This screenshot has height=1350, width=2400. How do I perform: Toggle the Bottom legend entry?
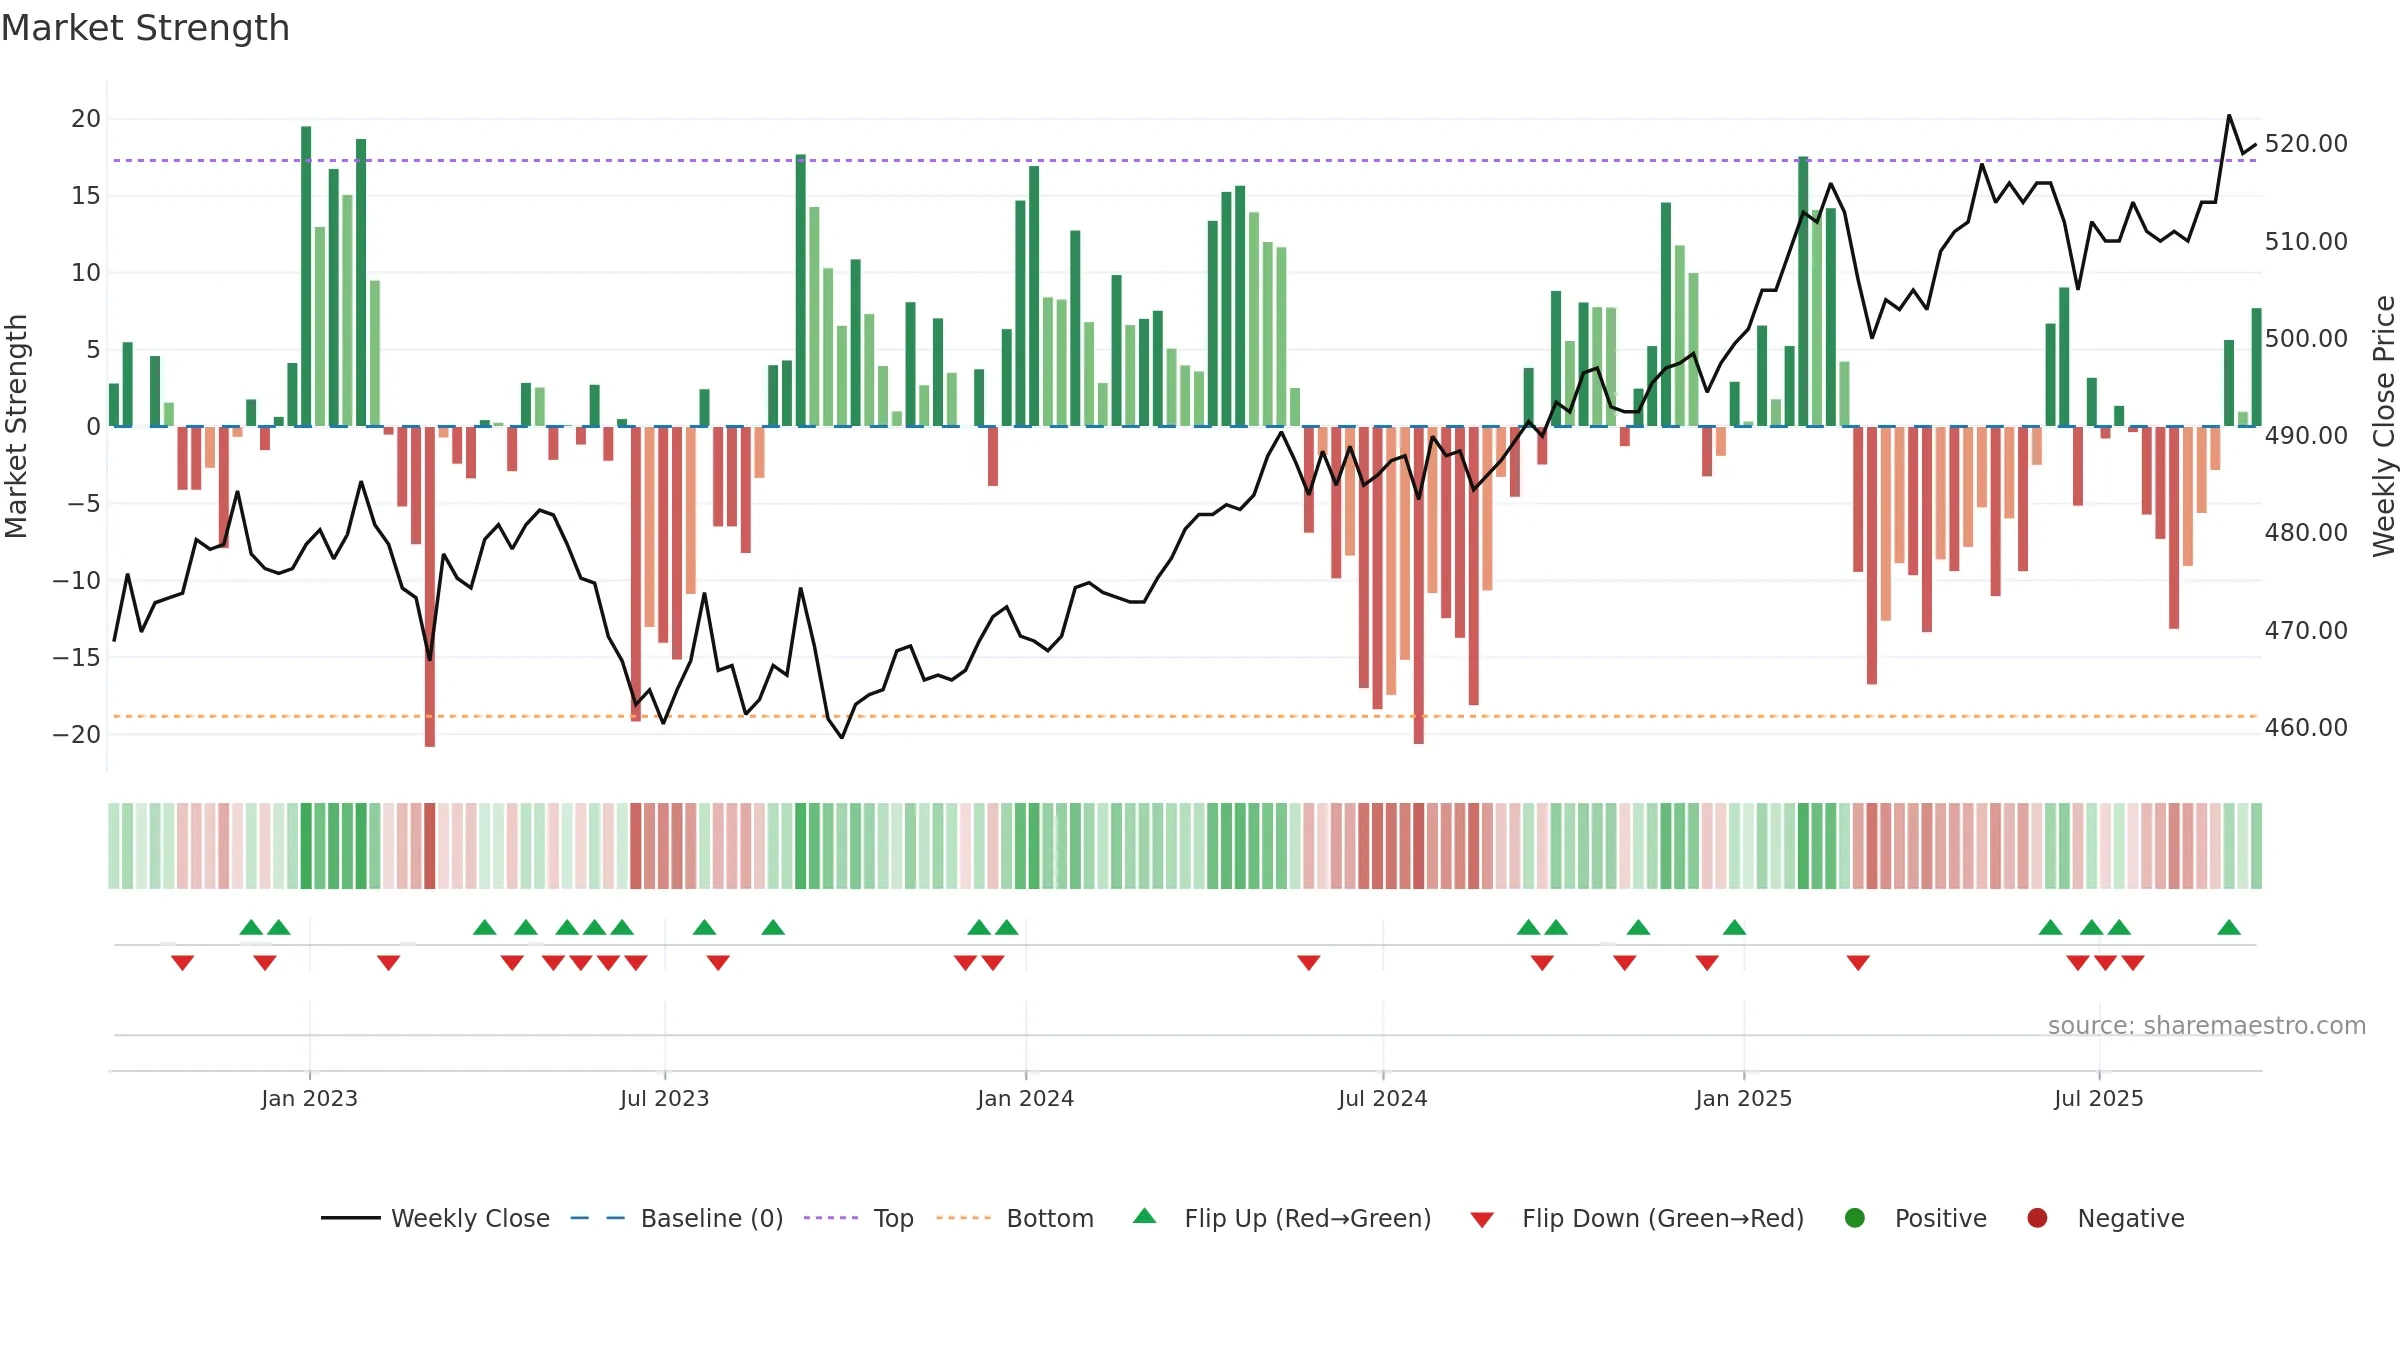pyautogui.click(x=1015, y=1218)
